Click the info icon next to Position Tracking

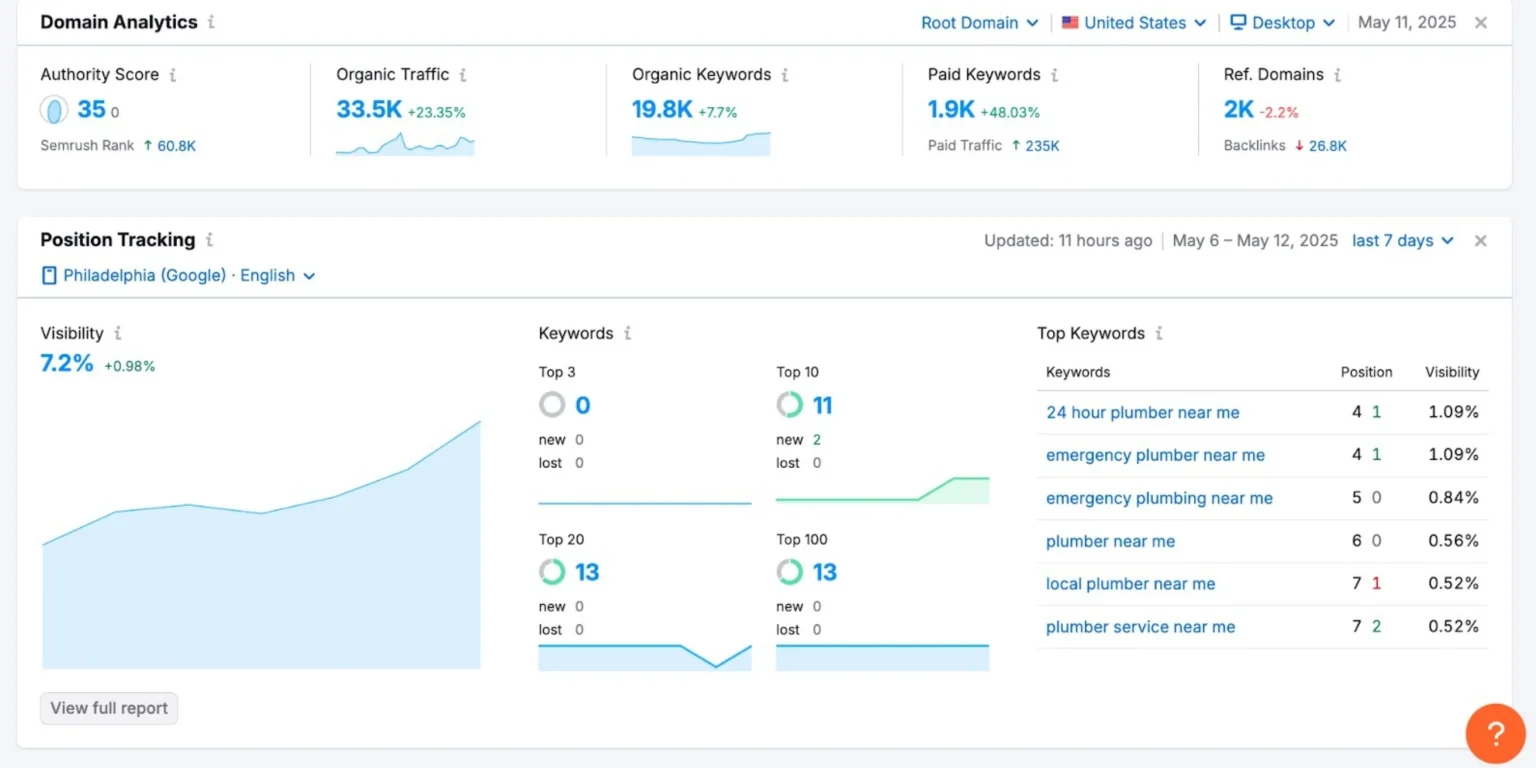coord(209,240)
